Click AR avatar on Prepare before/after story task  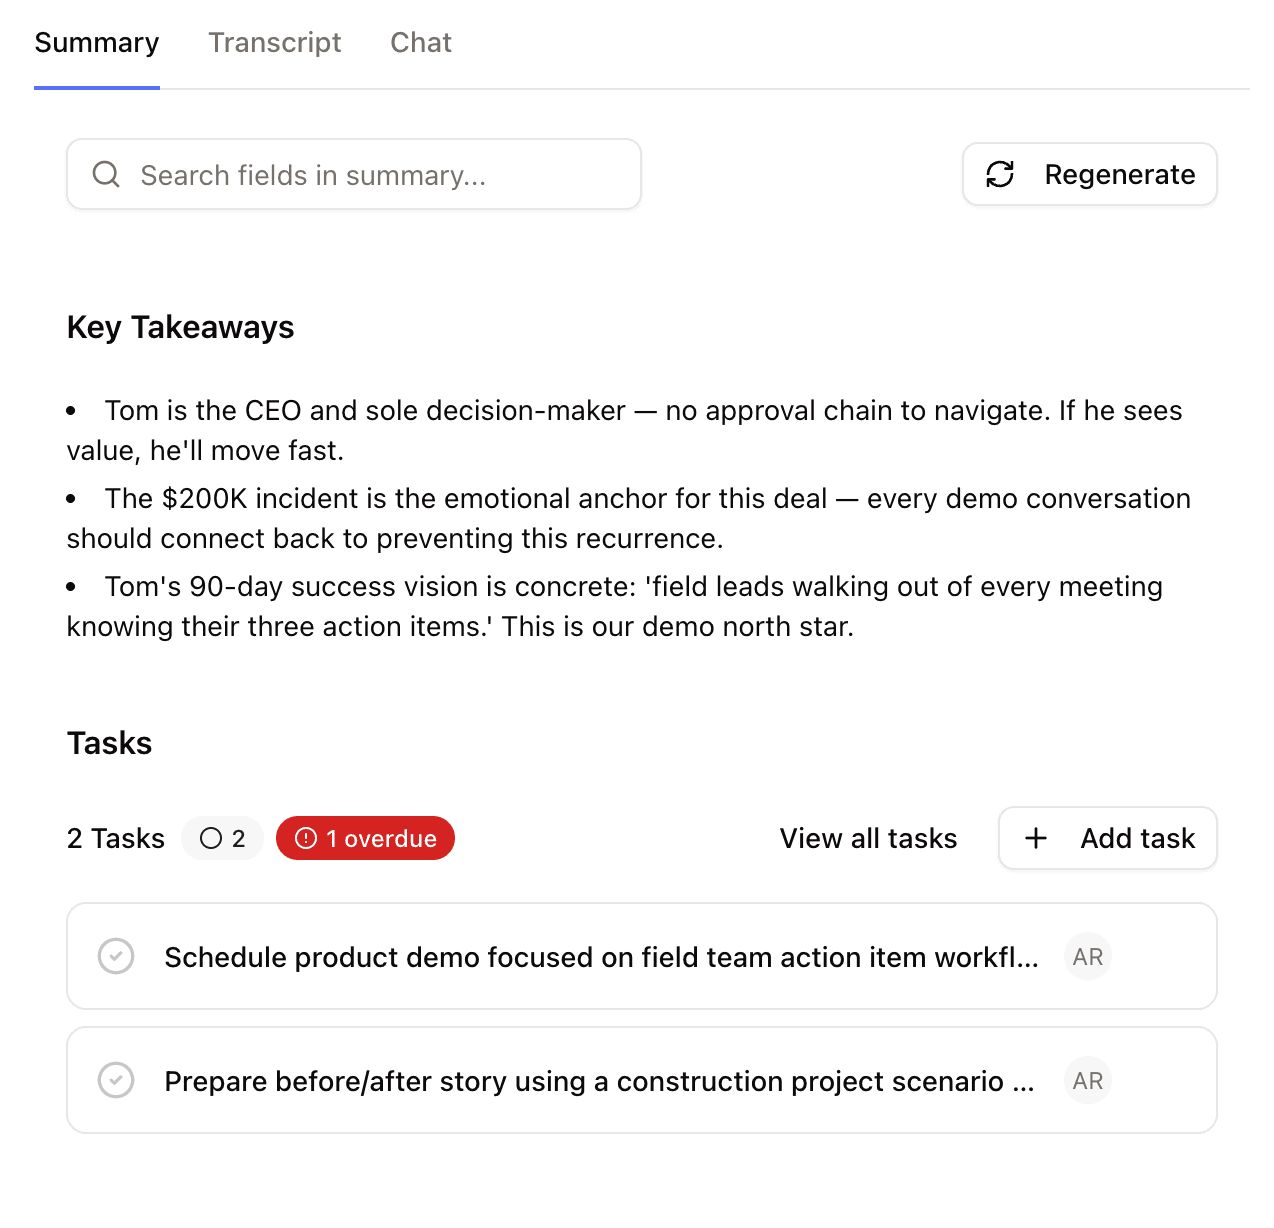tap(1088, 1080)
